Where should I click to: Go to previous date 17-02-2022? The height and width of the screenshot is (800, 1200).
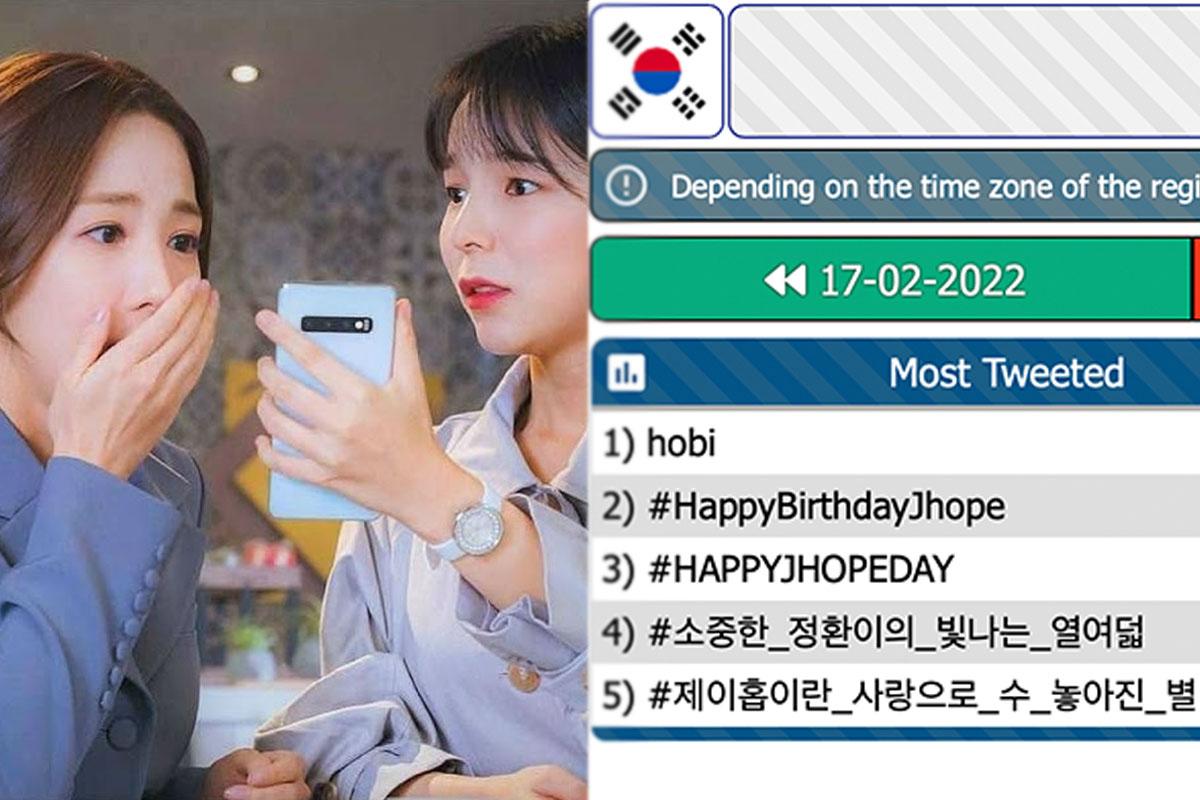coord(891,280)
